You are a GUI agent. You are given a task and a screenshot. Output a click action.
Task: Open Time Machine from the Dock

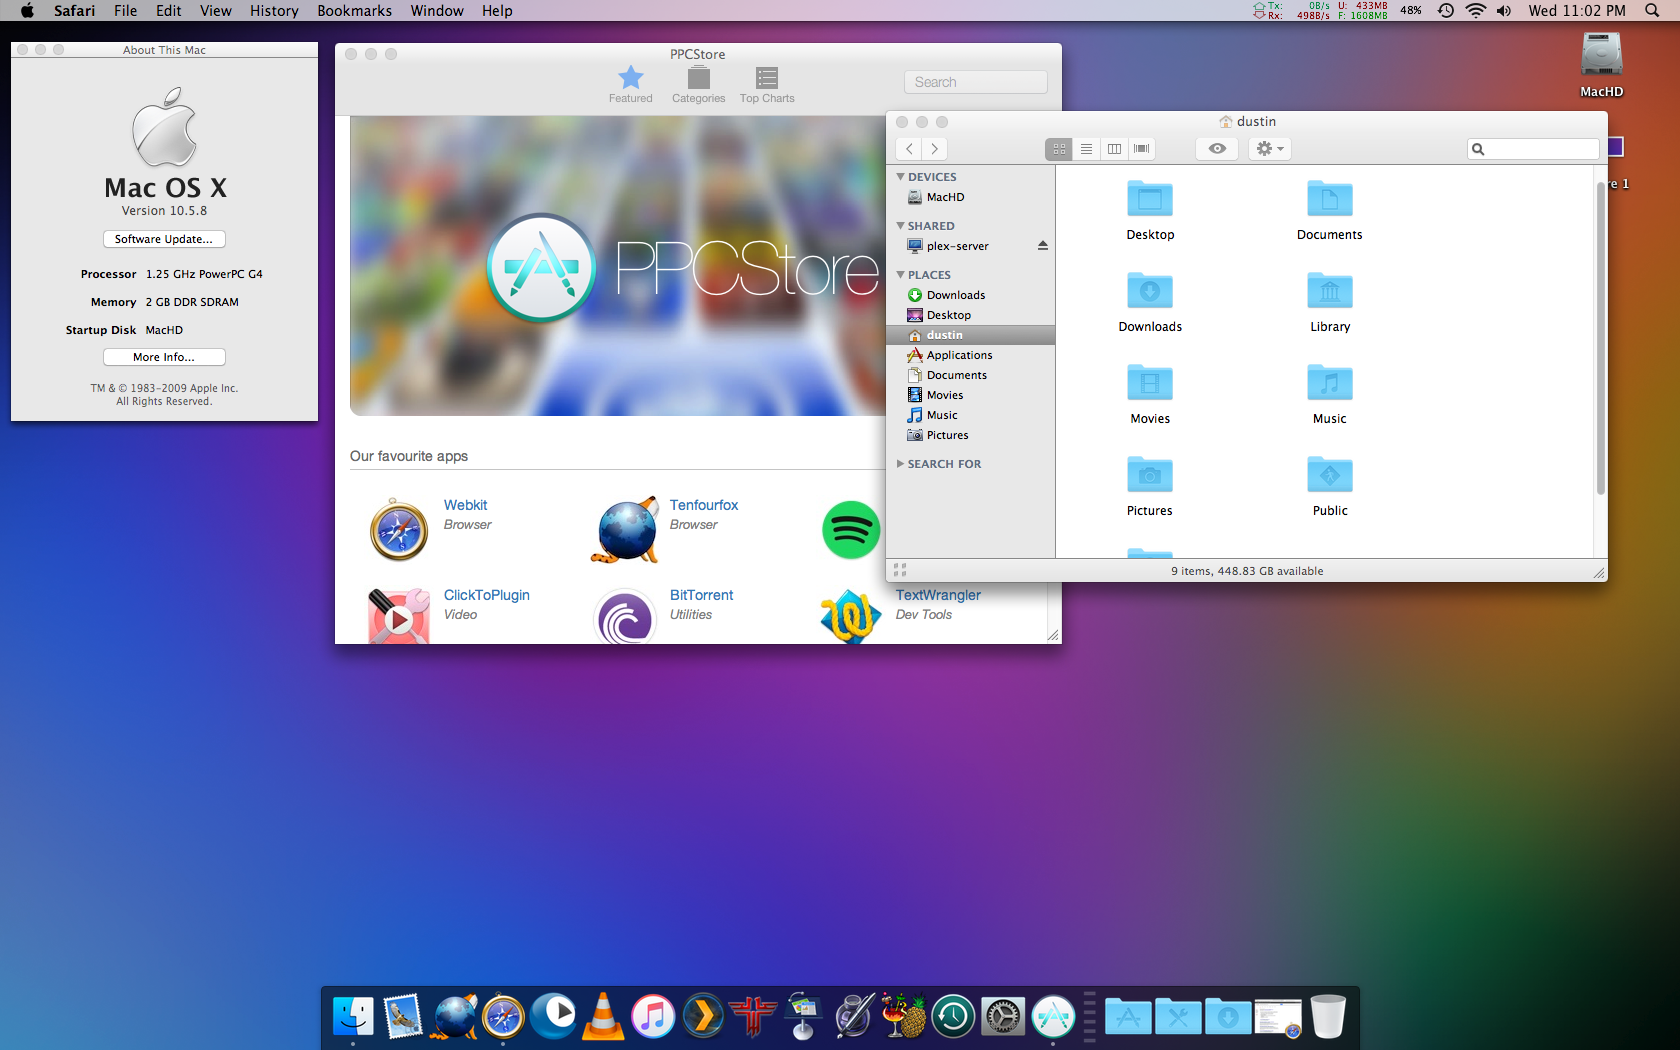[953, 1017]
